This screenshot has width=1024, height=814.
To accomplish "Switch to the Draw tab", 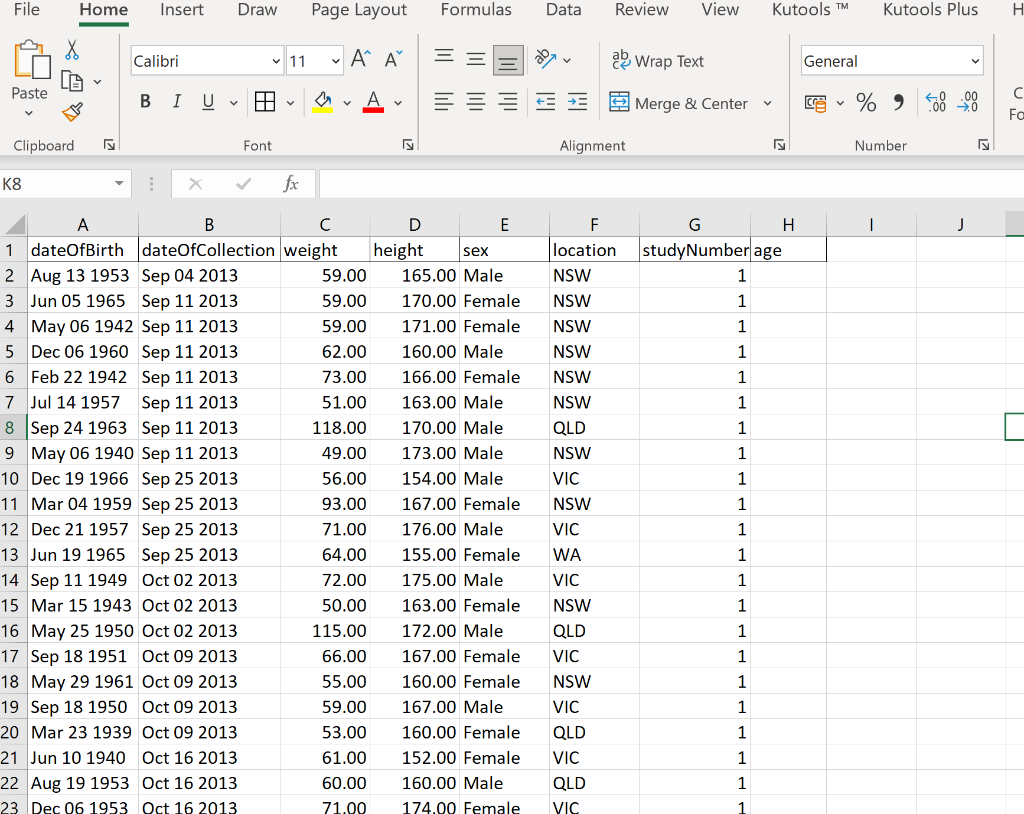I will coord(257,10).
